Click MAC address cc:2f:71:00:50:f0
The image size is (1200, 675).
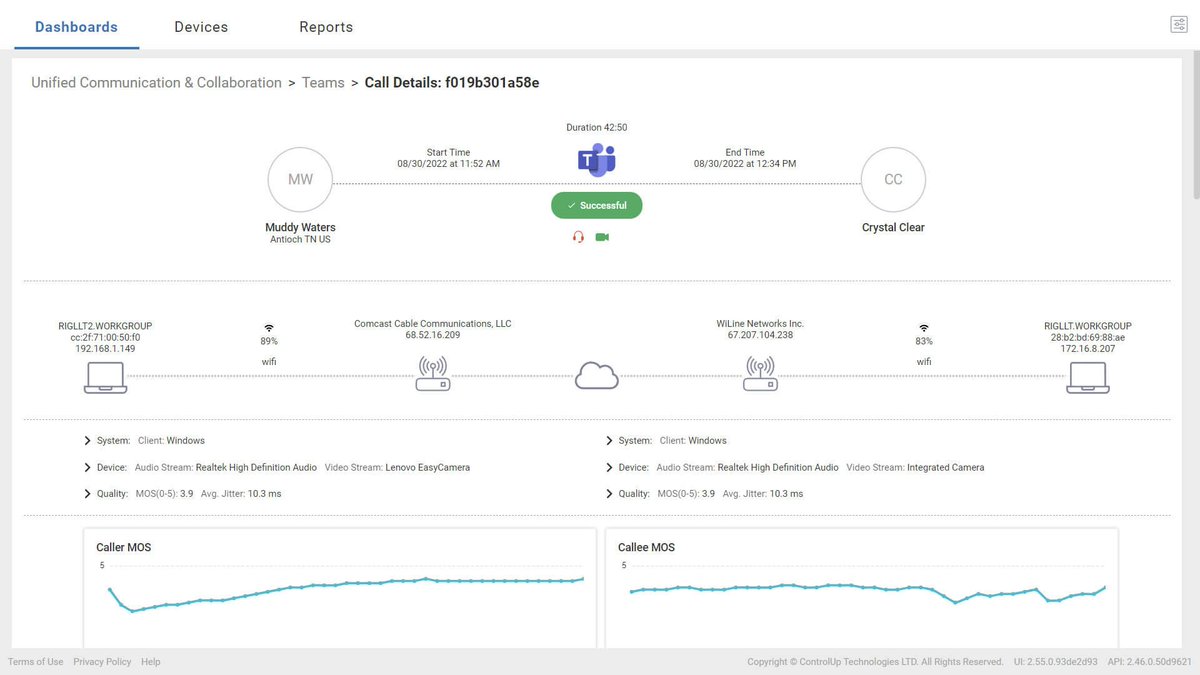pos(105,337)
